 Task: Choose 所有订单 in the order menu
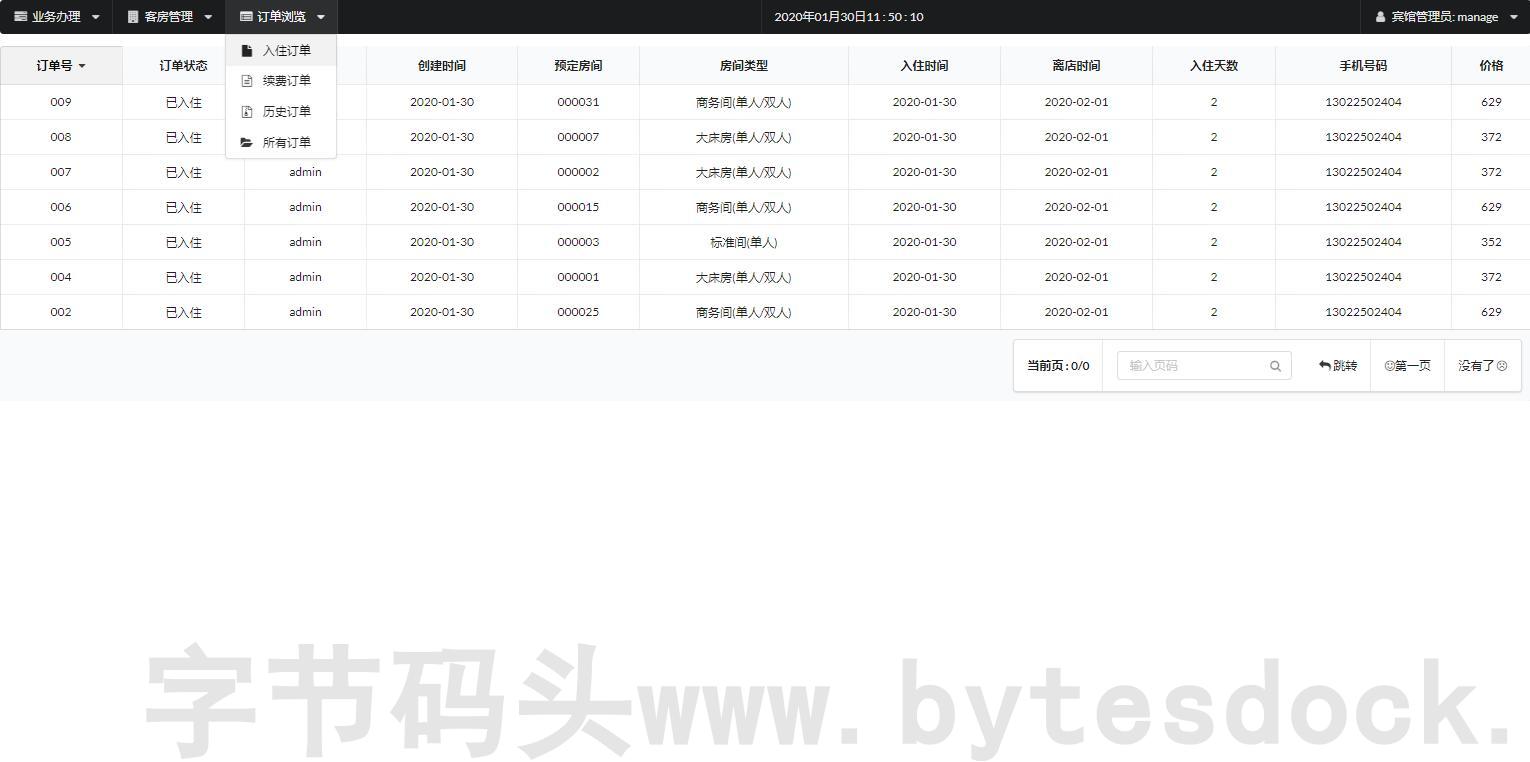(287, 142)
